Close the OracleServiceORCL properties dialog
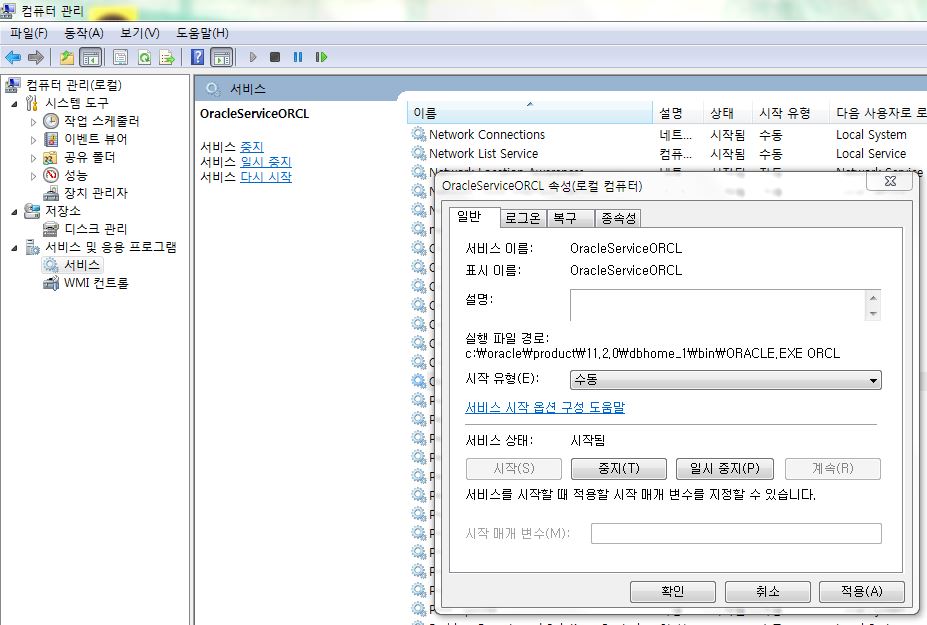The height and width of the screenshot is (625, 927). tap(890, 181)
